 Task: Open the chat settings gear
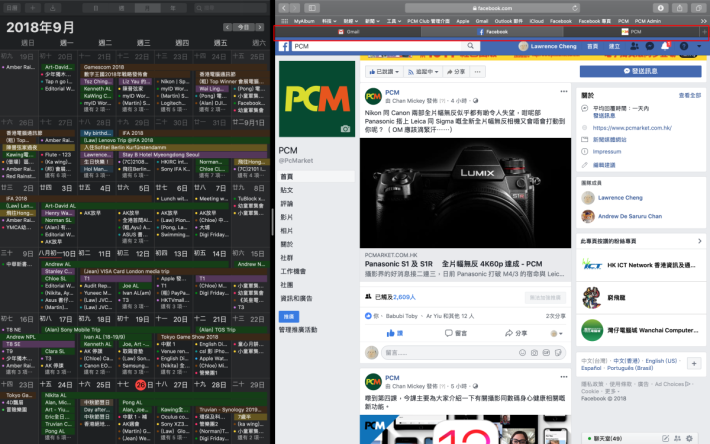[x=689, y=438]
